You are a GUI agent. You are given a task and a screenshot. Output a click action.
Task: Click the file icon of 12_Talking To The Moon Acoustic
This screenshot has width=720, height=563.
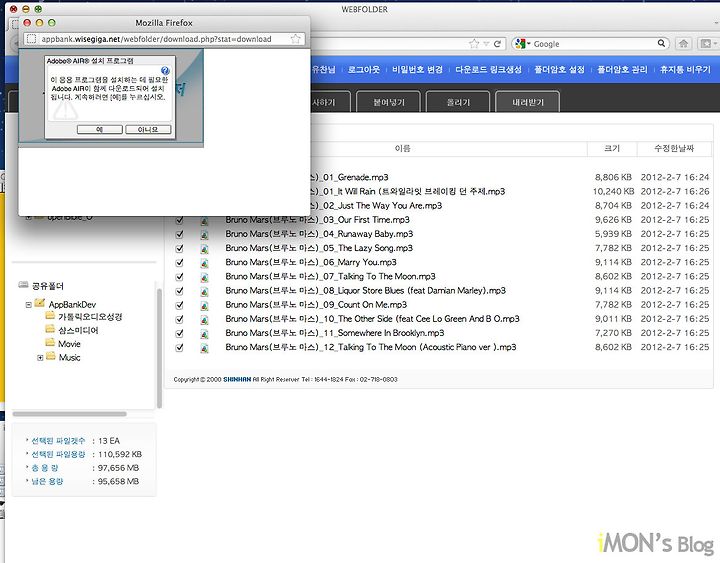click(204, 349)
